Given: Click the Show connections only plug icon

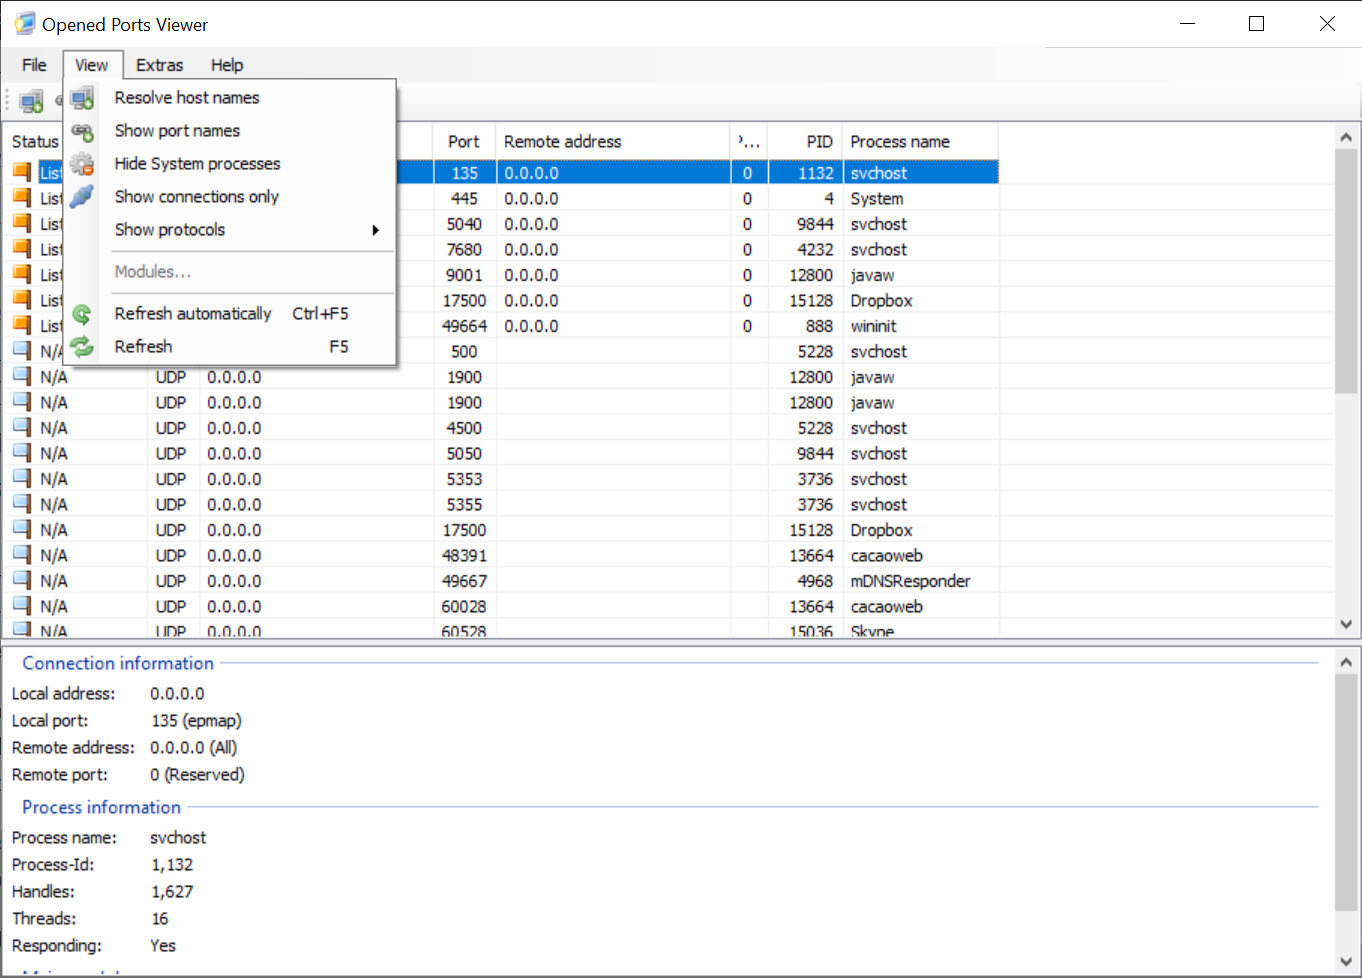Looking at the screenshot, I should point(83,197).
